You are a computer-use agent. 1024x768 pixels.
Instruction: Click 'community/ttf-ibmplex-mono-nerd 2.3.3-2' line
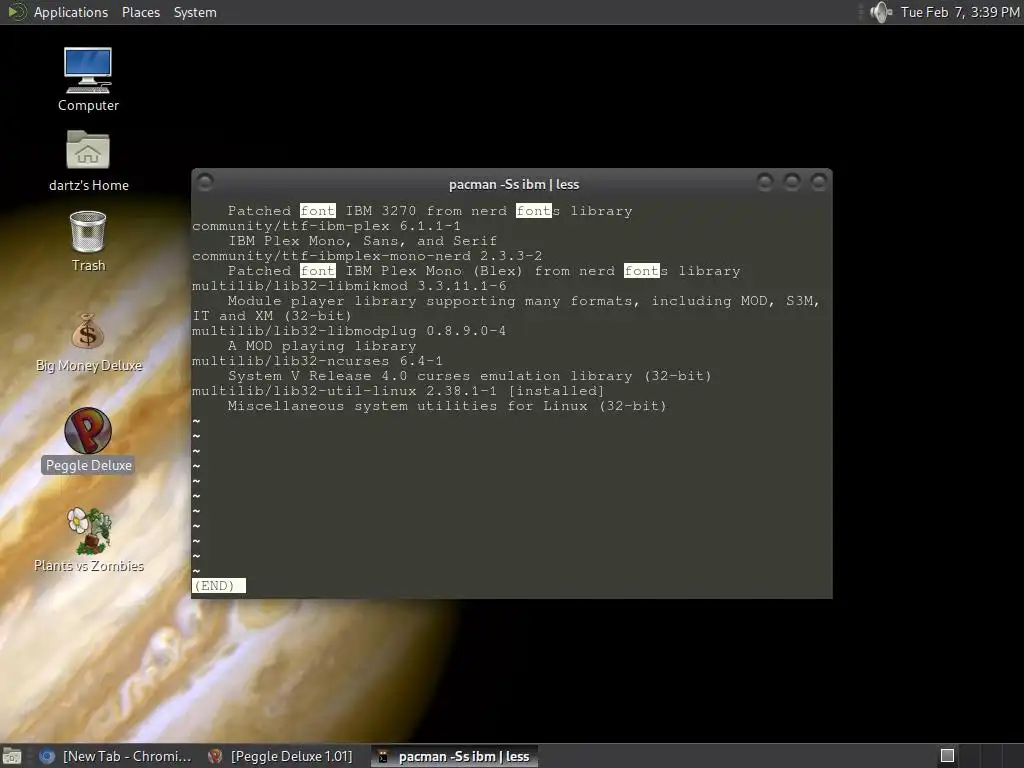(366, 256)
